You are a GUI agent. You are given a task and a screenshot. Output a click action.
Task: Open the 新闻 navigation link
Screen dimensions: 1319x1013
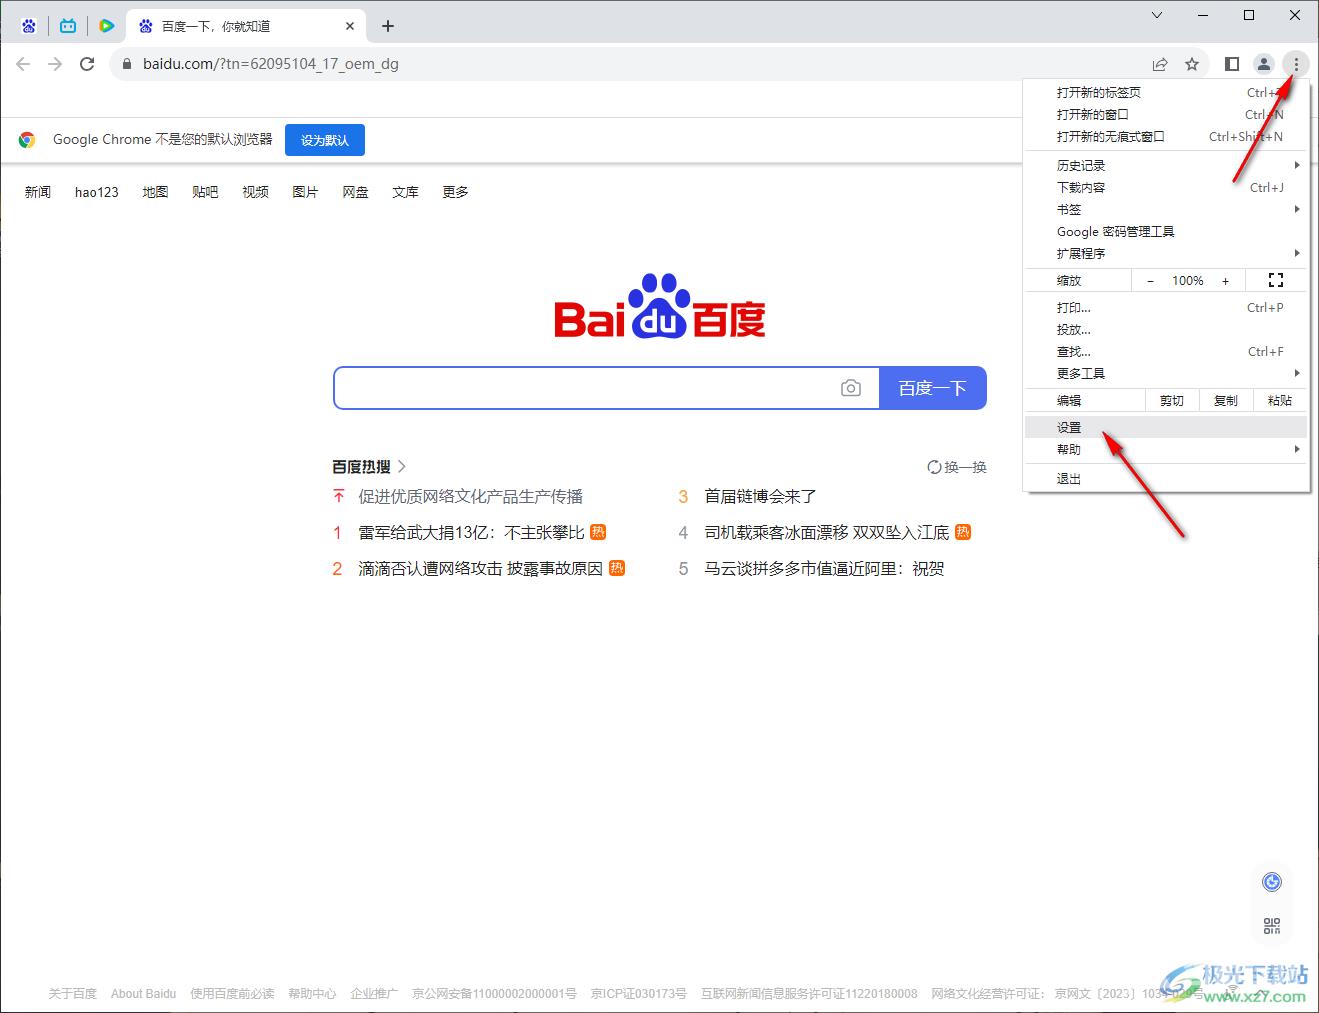click(38, 192)
